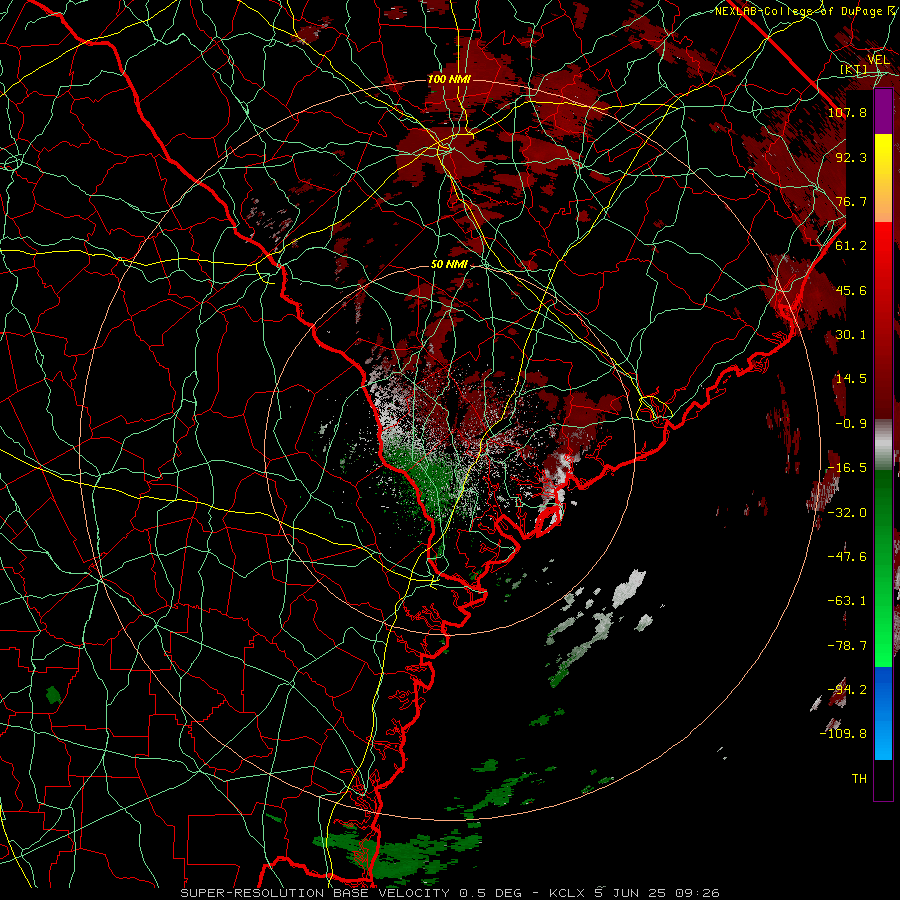The image size is (900, 900).
Task: Click the 45.6 velocity scale value
Action: point(851,290)
